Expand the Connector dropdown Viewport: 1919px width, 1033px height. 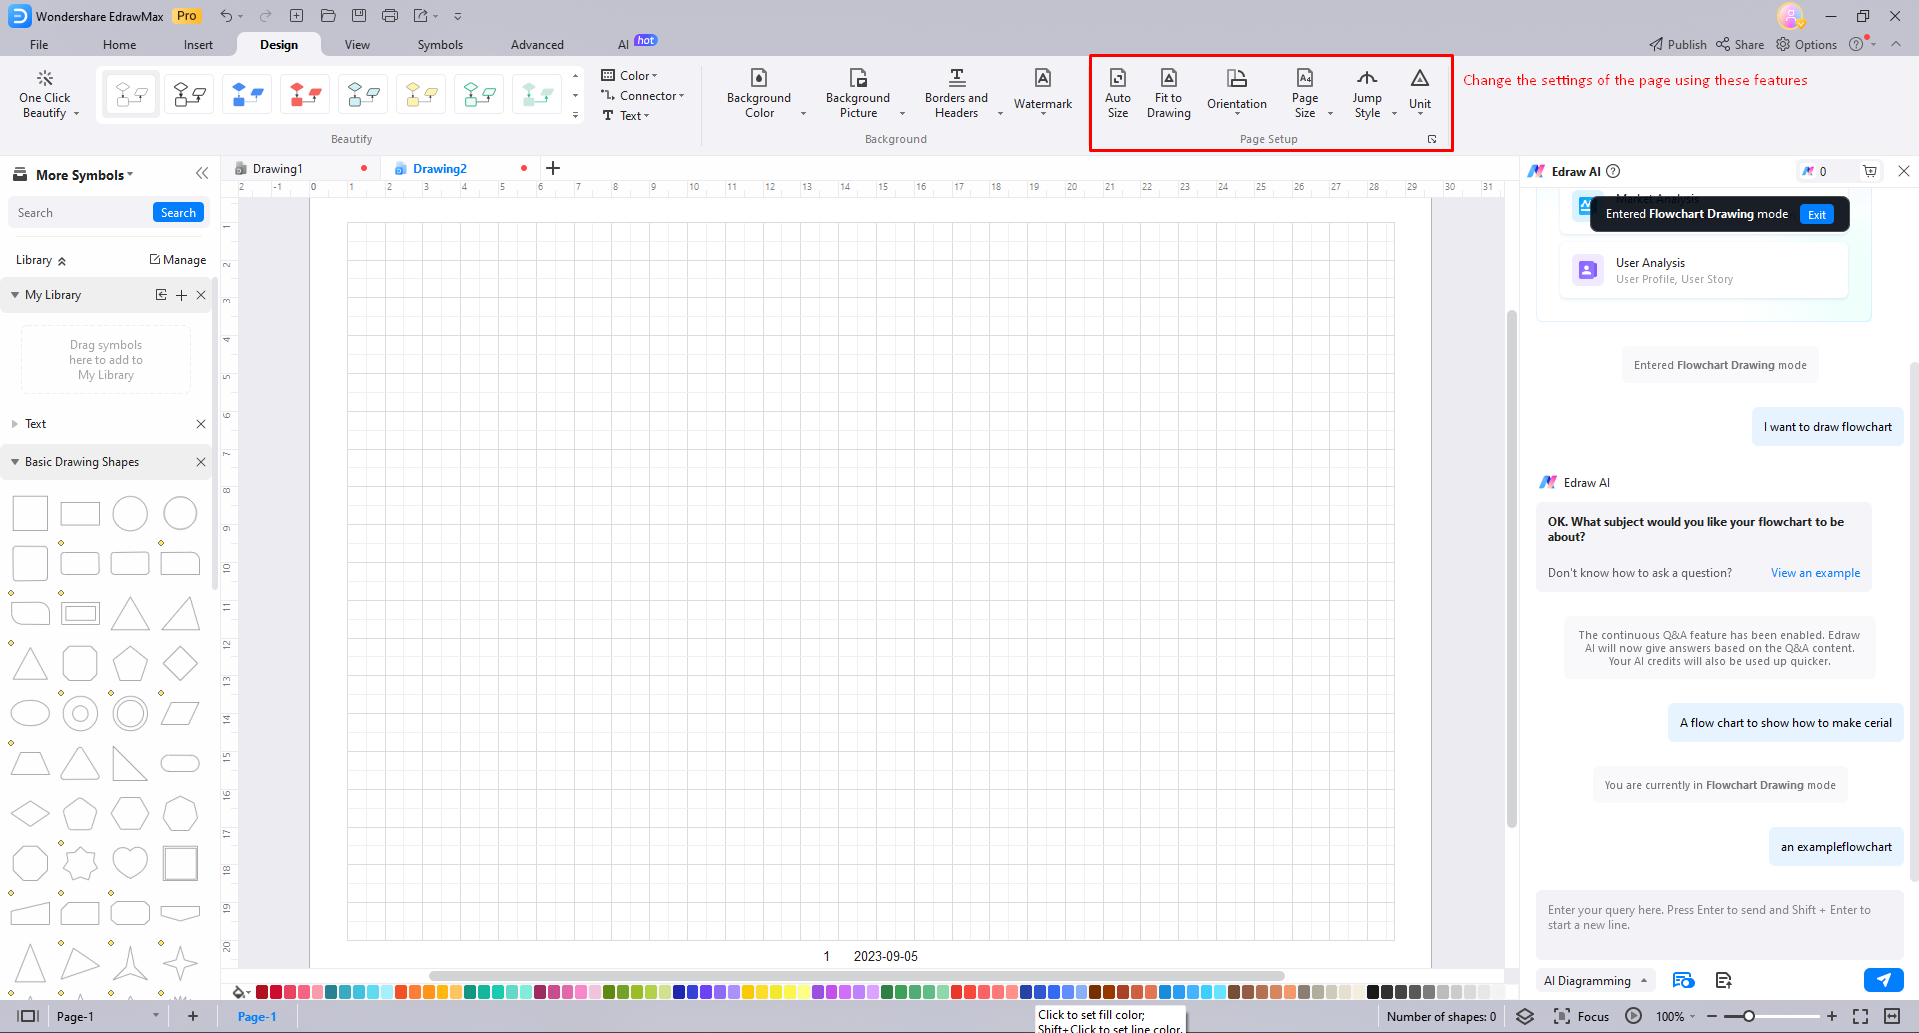[643, 96]
